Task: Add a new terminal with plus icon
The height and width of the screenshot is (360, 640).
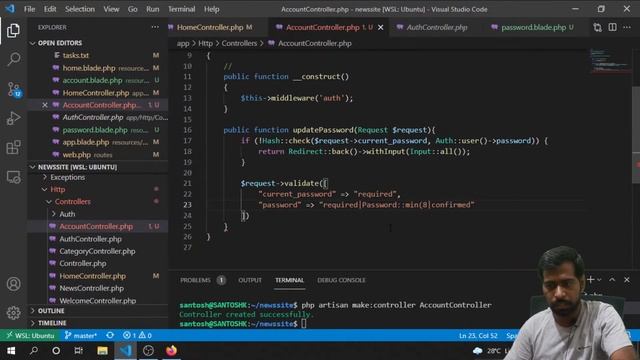Action: 590,280
